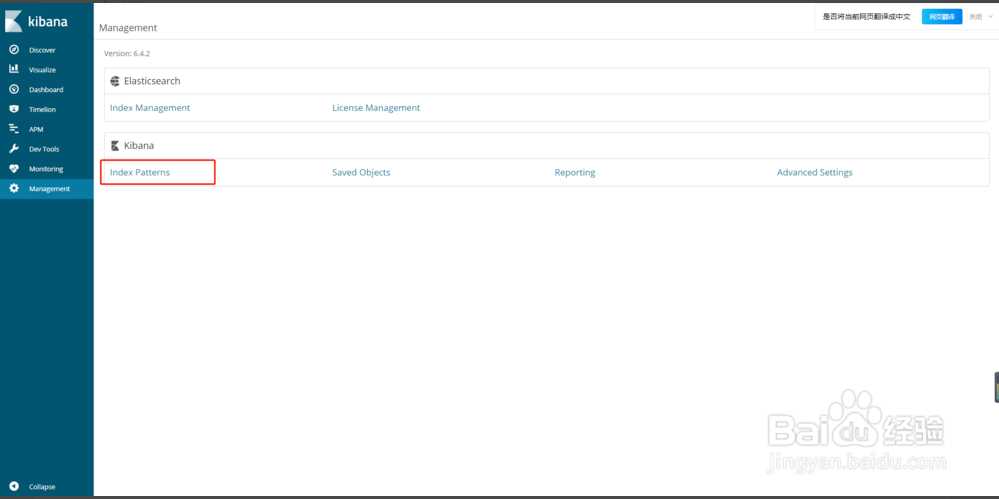Viewport: 999px width, 499px height.
Task: Open Advanced Settings link
Action: pyautogui.click(x=814, y=172)
